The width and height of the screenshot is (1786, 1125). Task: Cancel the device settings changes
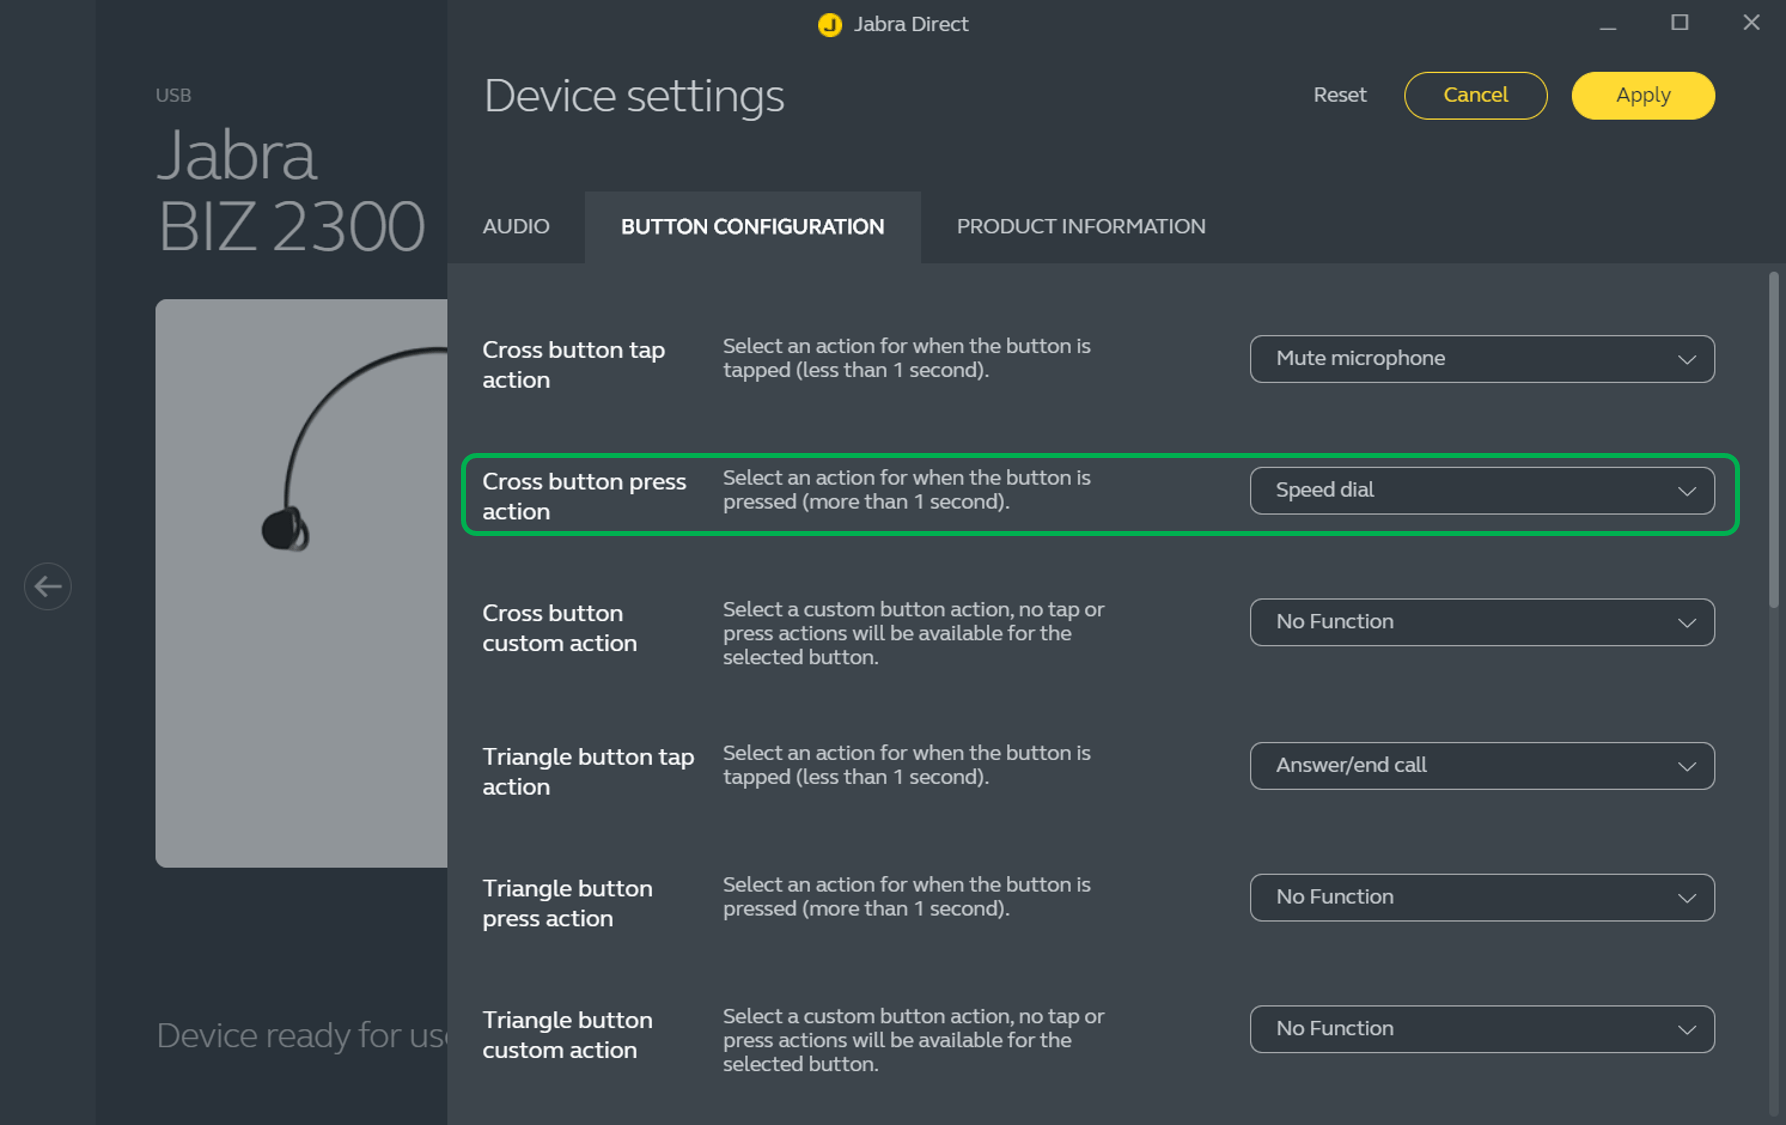pyautogui.click(x=1475, y=96)
